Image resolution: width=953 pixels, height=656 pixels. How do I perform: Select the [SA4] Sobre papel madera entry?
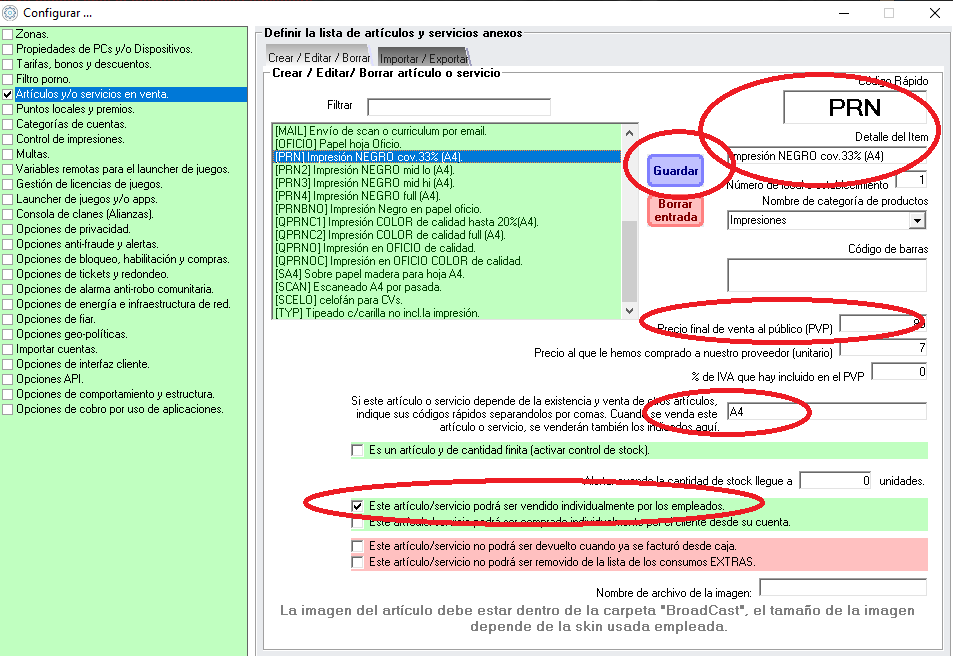(x=446, y=274)
